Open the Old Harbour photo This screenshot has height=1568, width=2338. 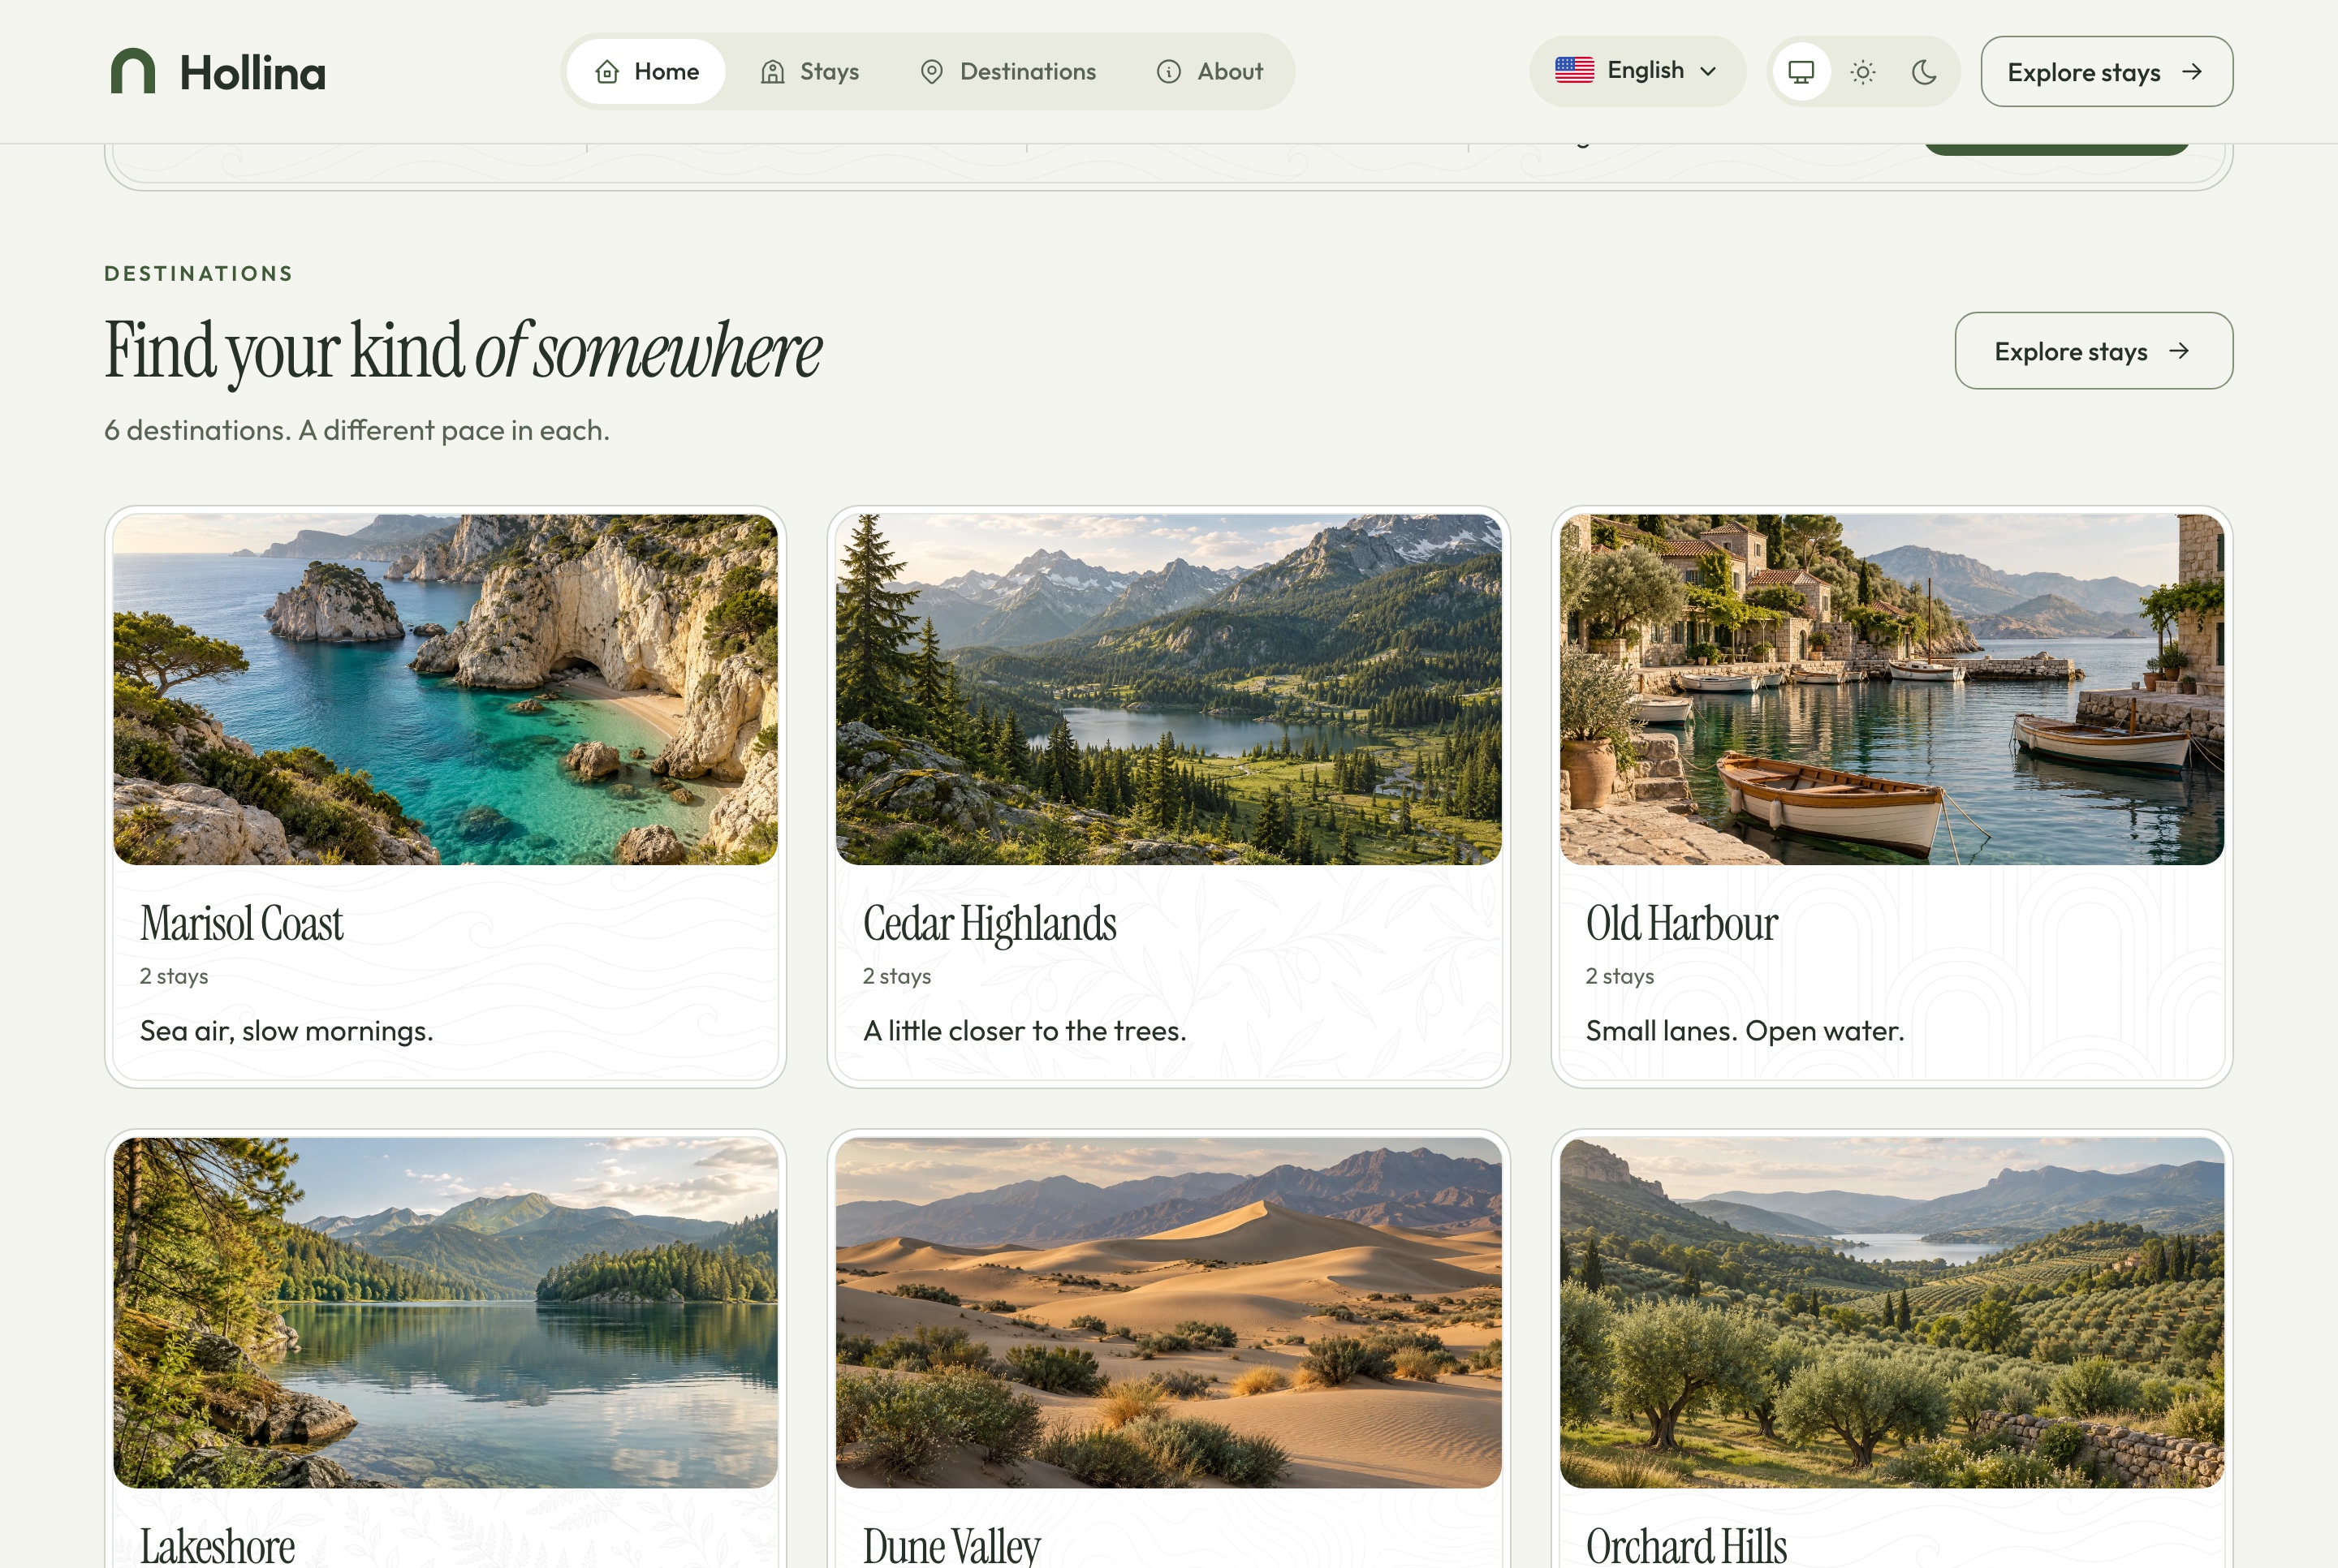pos(1891,689)
